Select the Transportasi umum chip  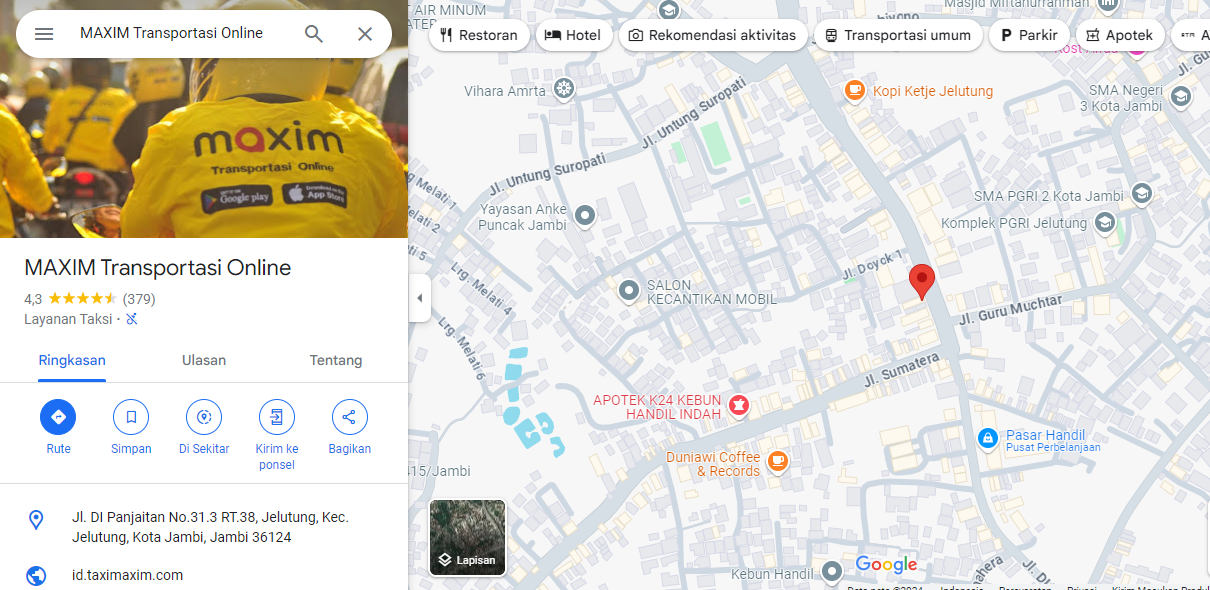point(898,35)
